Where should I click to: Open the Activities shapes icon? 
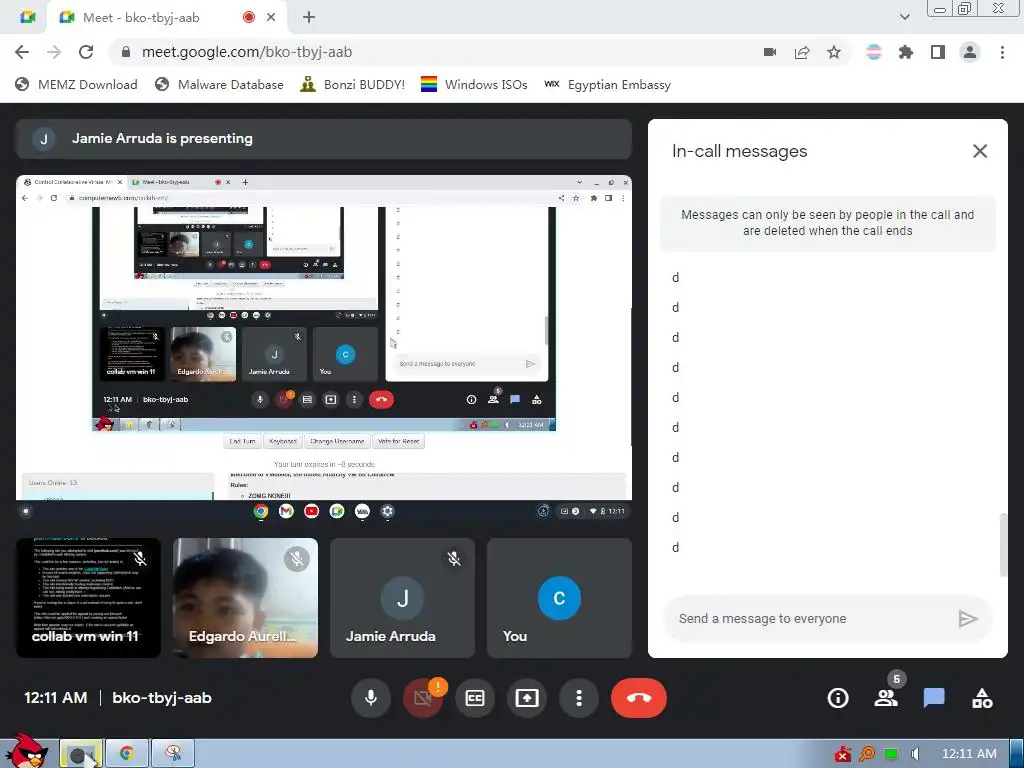point(982,698)
